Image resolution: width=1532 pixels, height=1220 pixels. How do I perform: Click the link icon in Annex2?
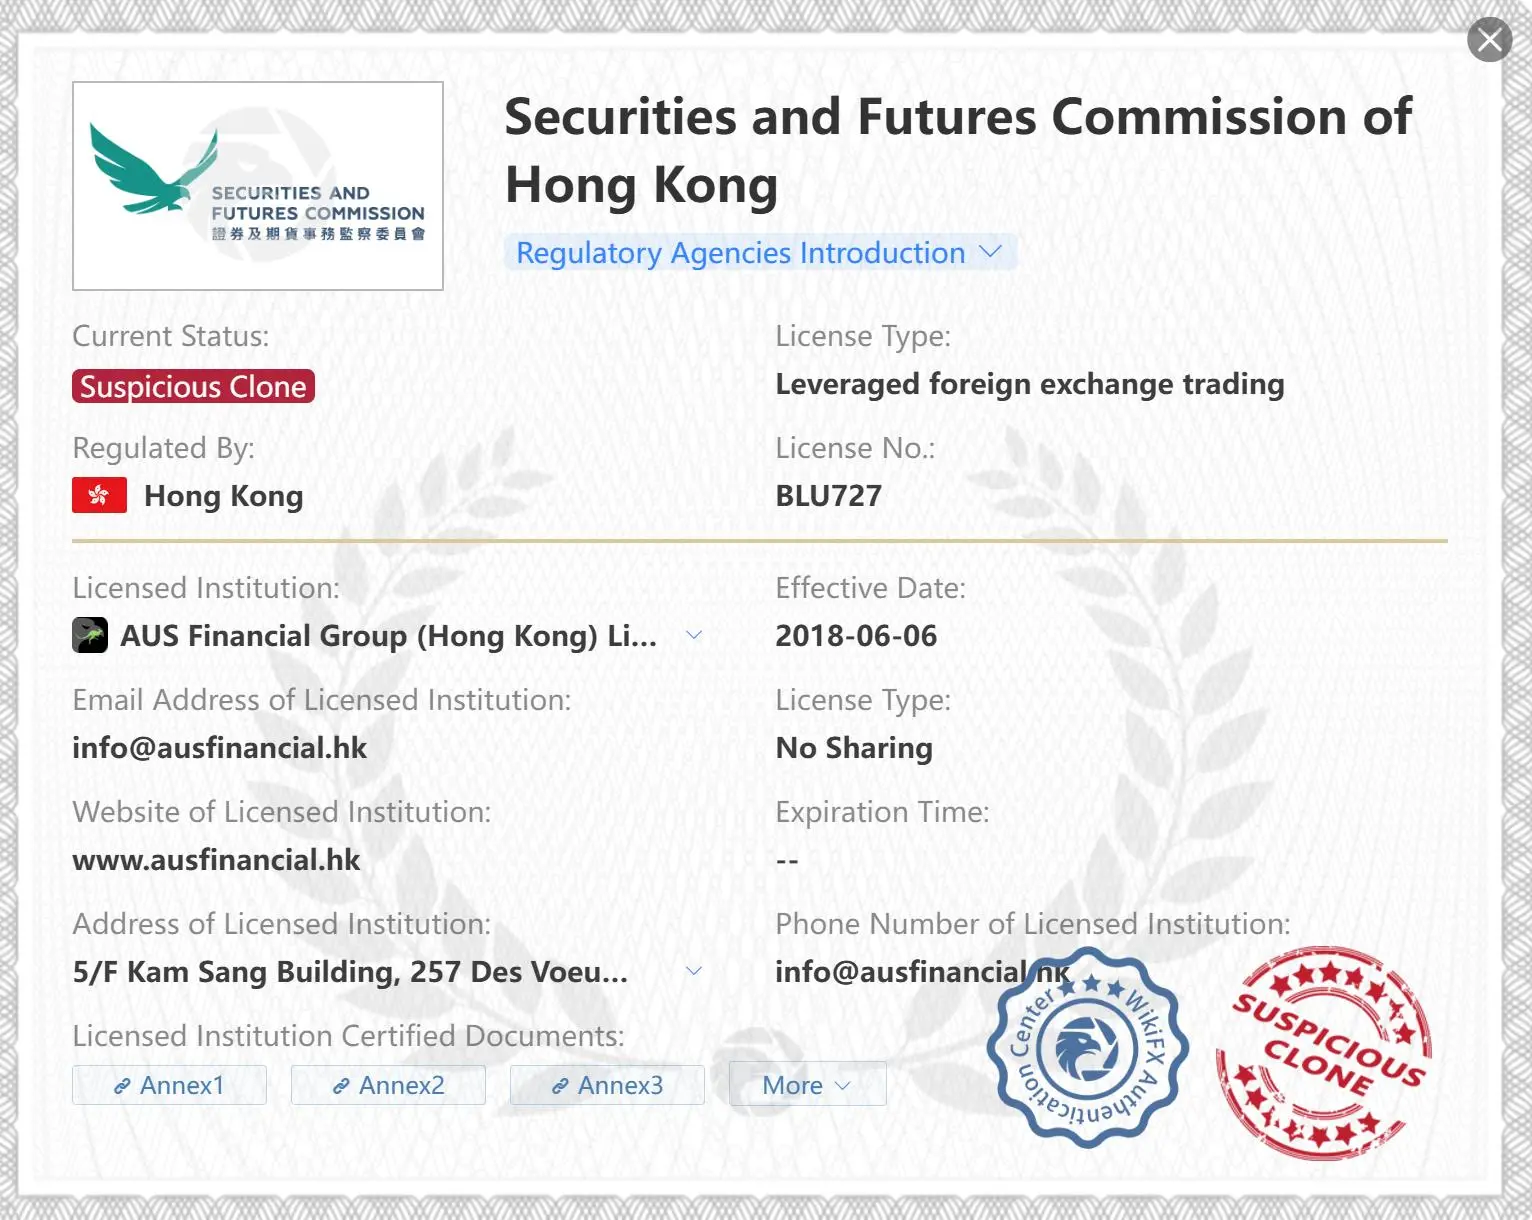coord(341,1086)
